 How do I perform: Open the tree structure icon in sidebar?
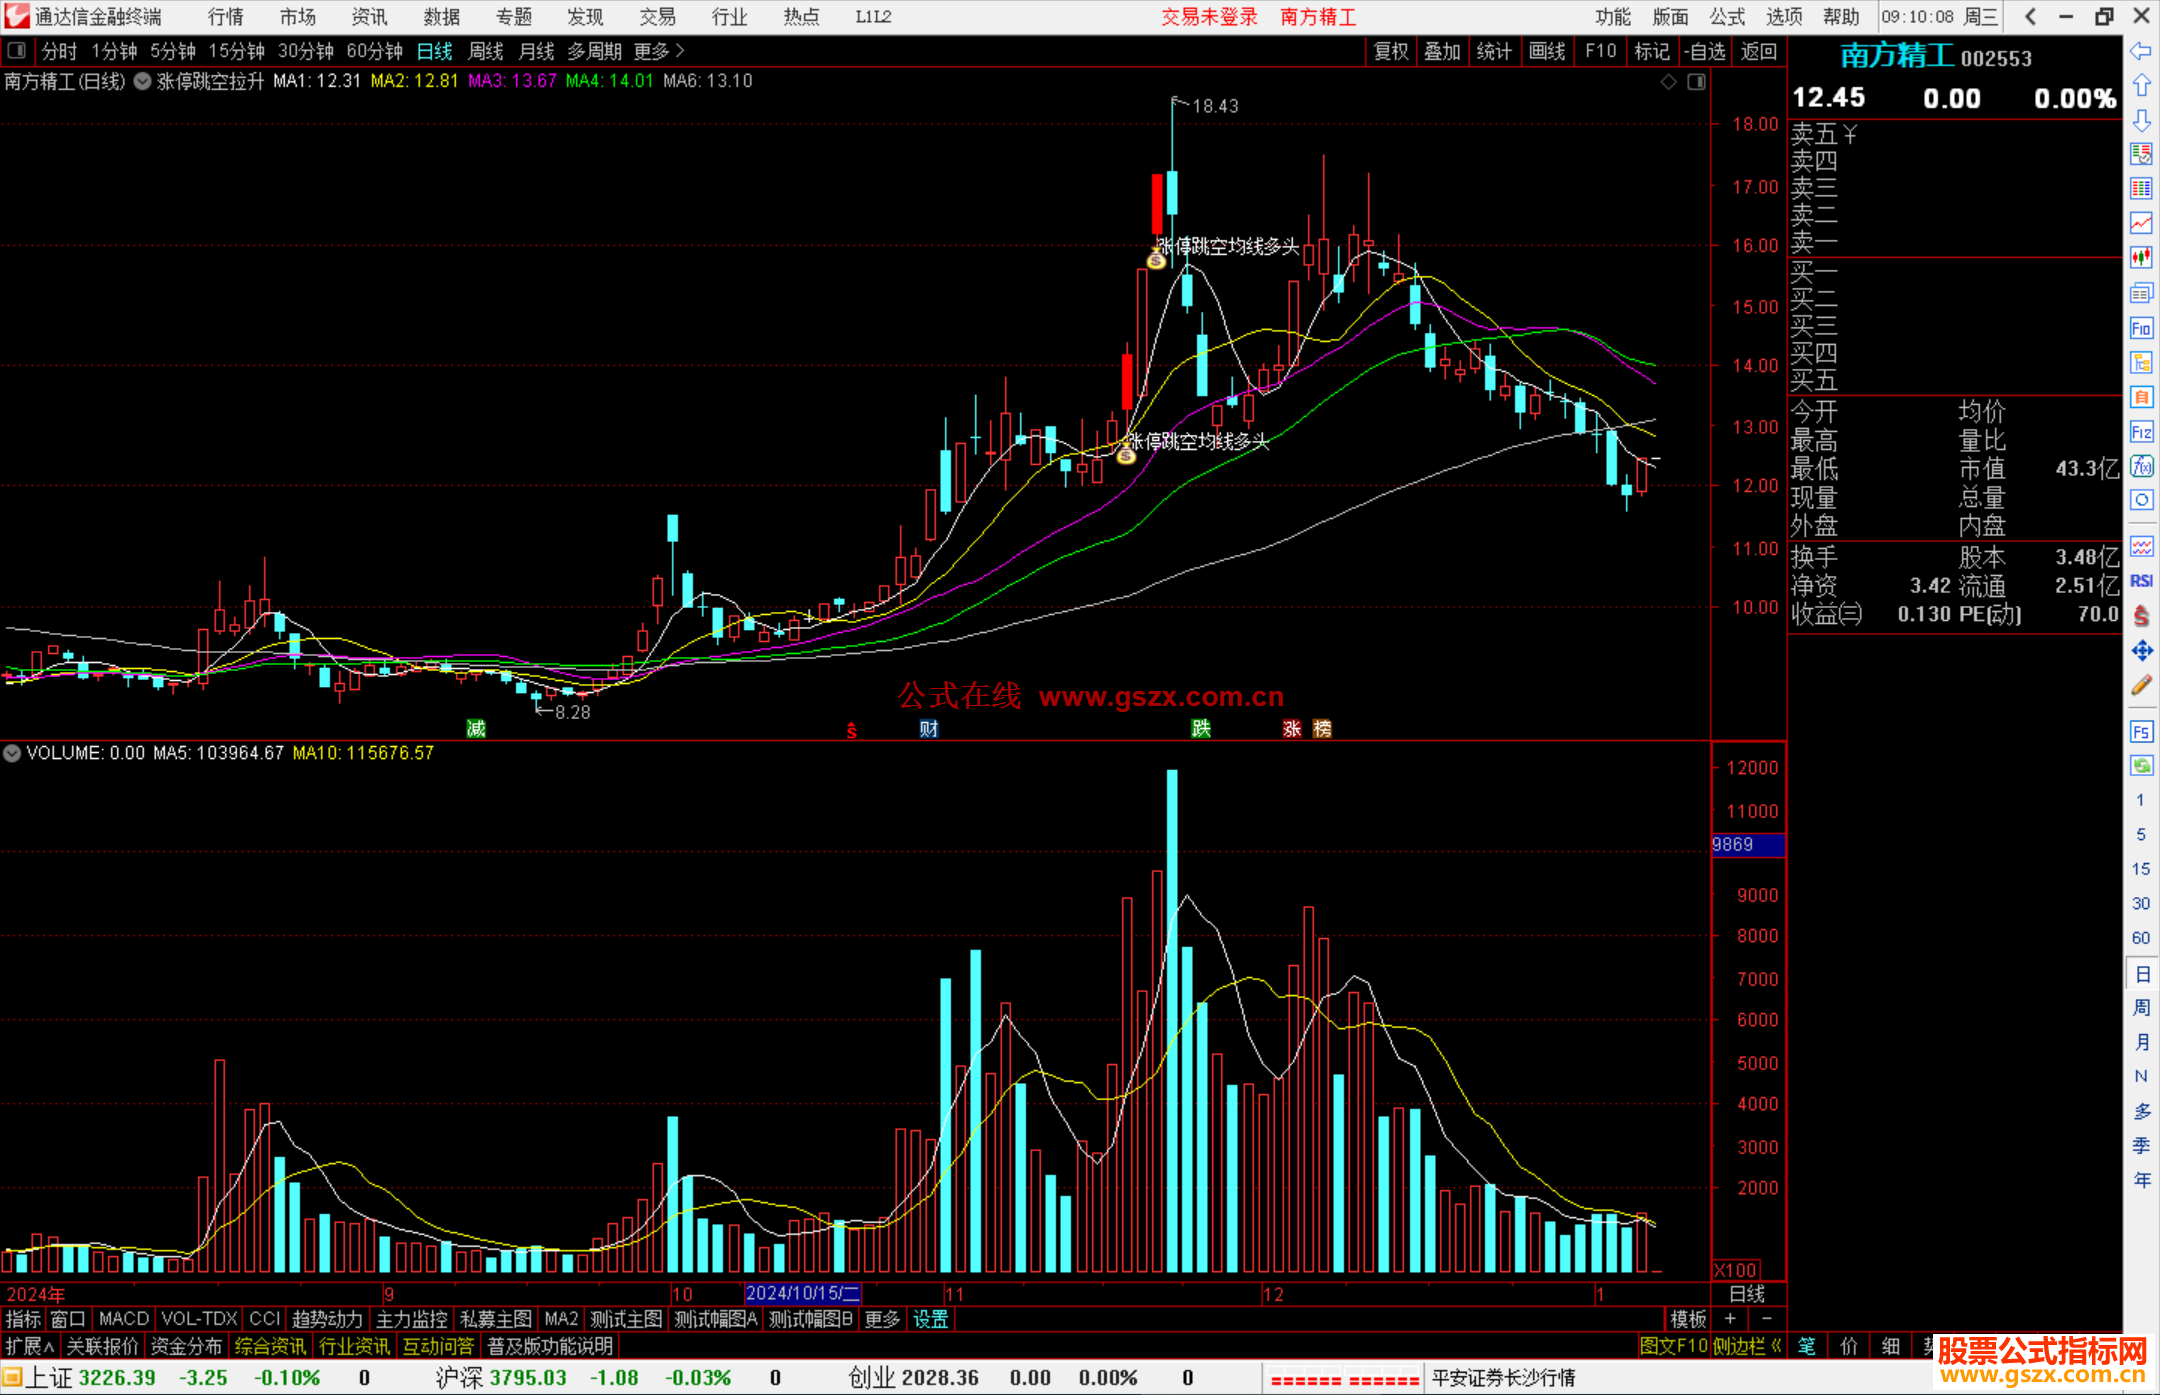pyautogui.click(x=2141, y=362)
